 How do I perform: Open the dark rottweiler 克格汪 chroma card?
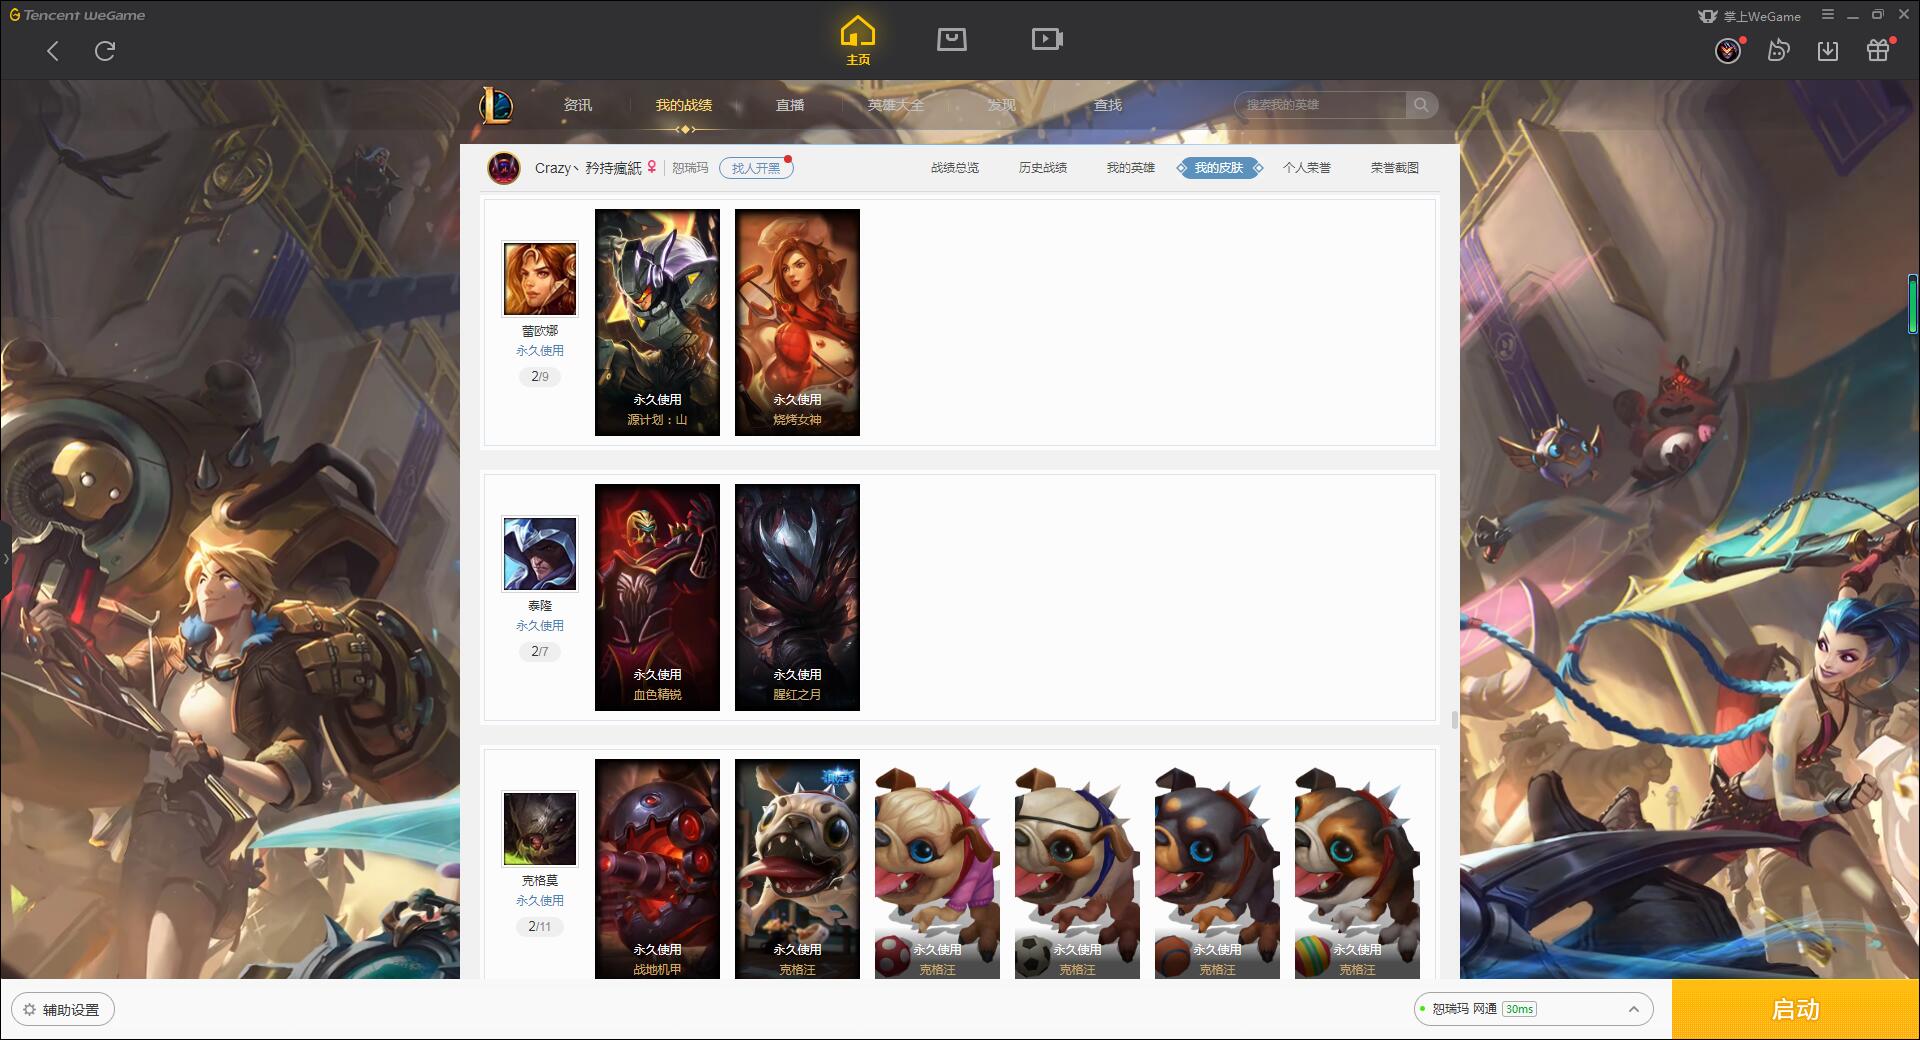click(x=1217, y=868)
